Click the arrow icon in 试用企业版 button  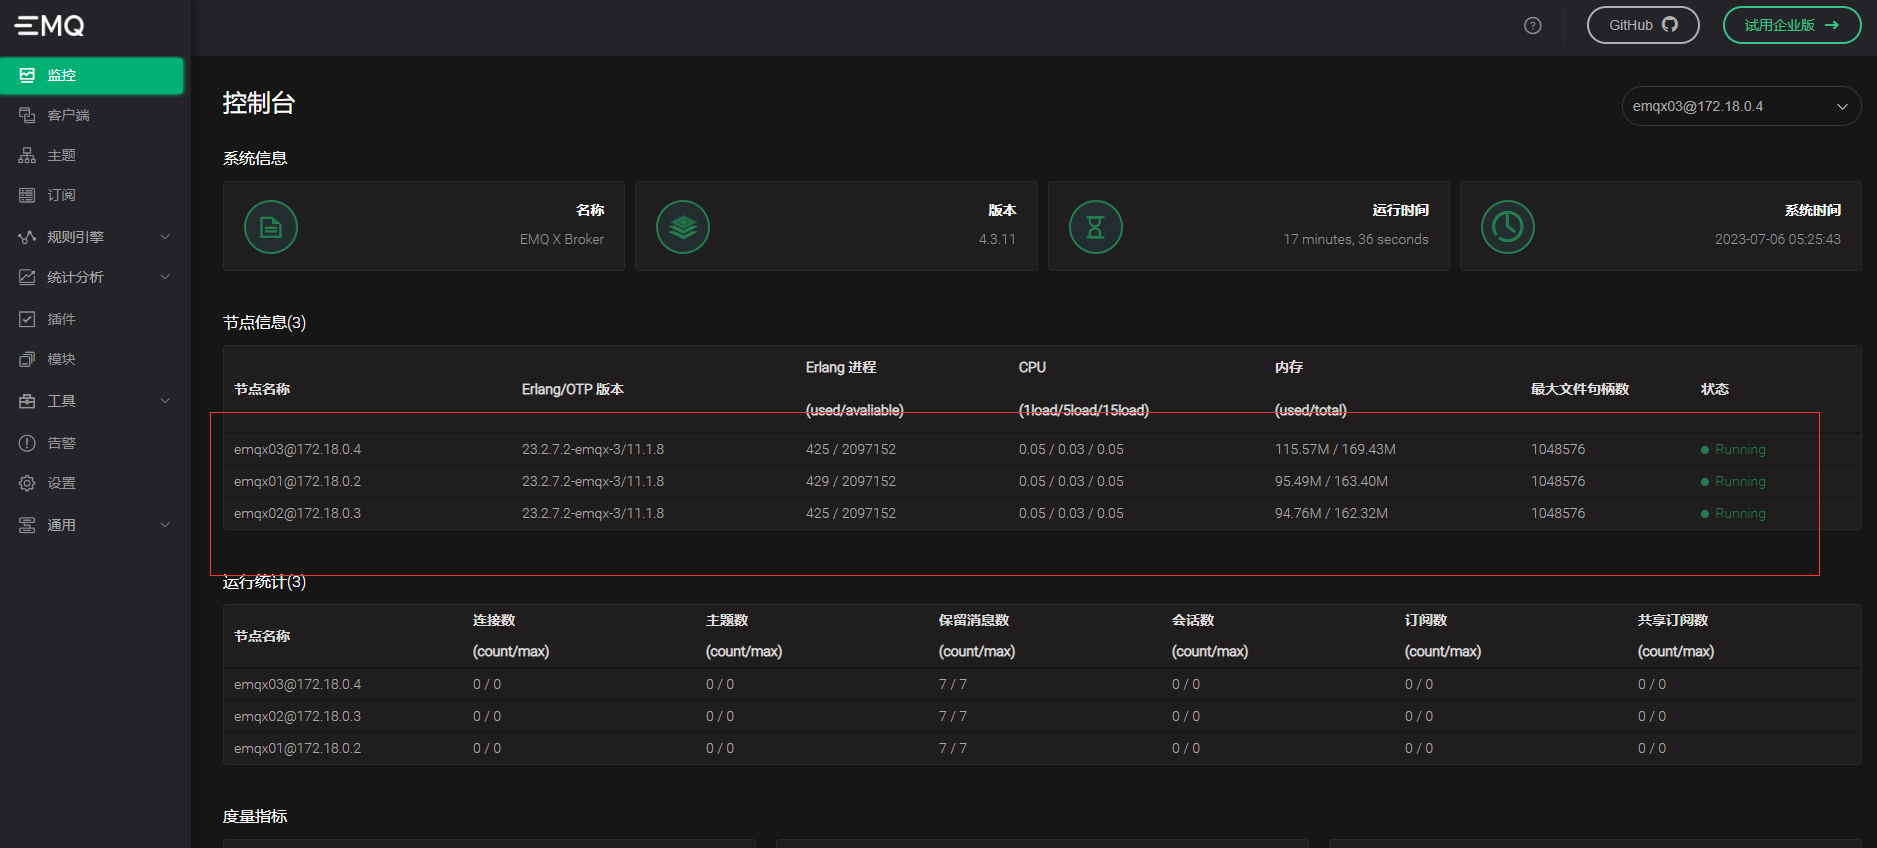click(1832, 25)
